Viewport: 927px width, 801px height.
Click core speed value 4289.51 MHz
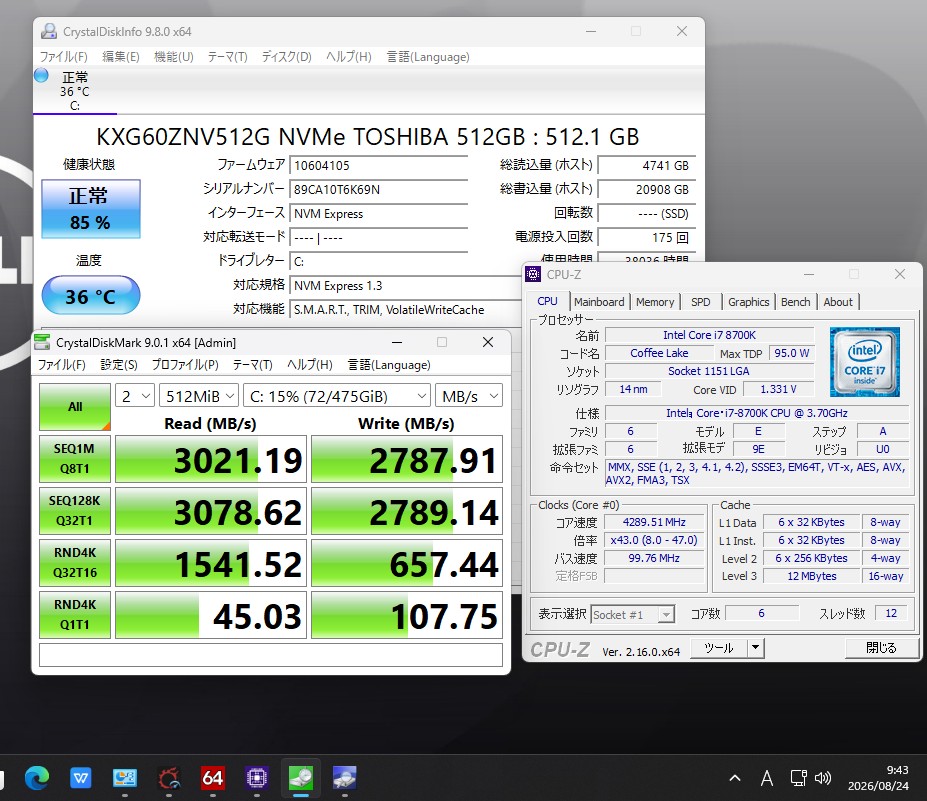[x=654, y=523]
